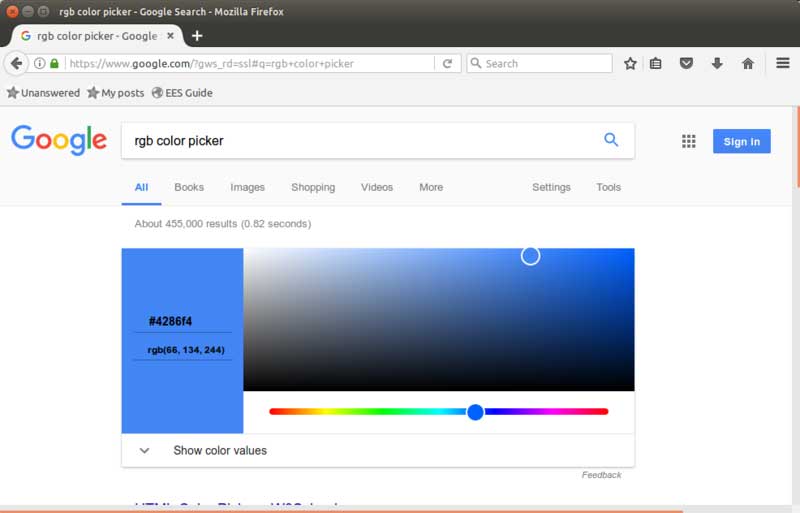Click the hue slider handle
The image size is (800, 513).
point(476,411)
